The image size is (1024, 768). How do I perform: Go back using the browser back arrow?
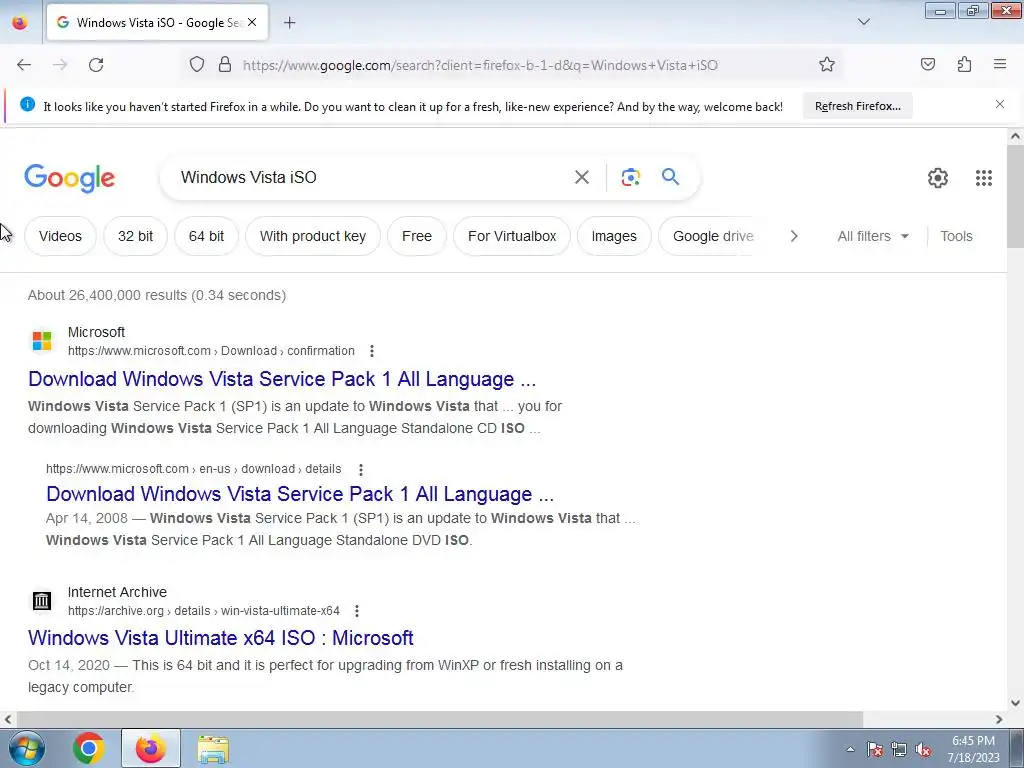[x=24, y=65]
